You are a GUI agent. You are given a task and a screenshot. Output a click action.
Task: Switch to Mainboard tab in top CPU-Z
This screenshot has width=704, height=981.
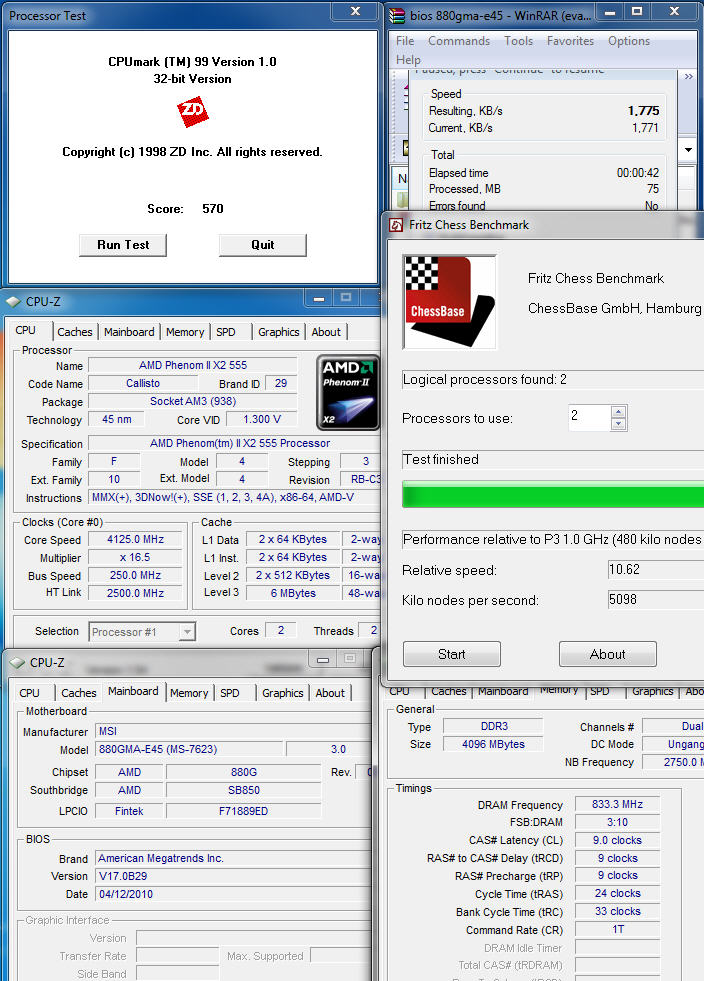(129, 332)
